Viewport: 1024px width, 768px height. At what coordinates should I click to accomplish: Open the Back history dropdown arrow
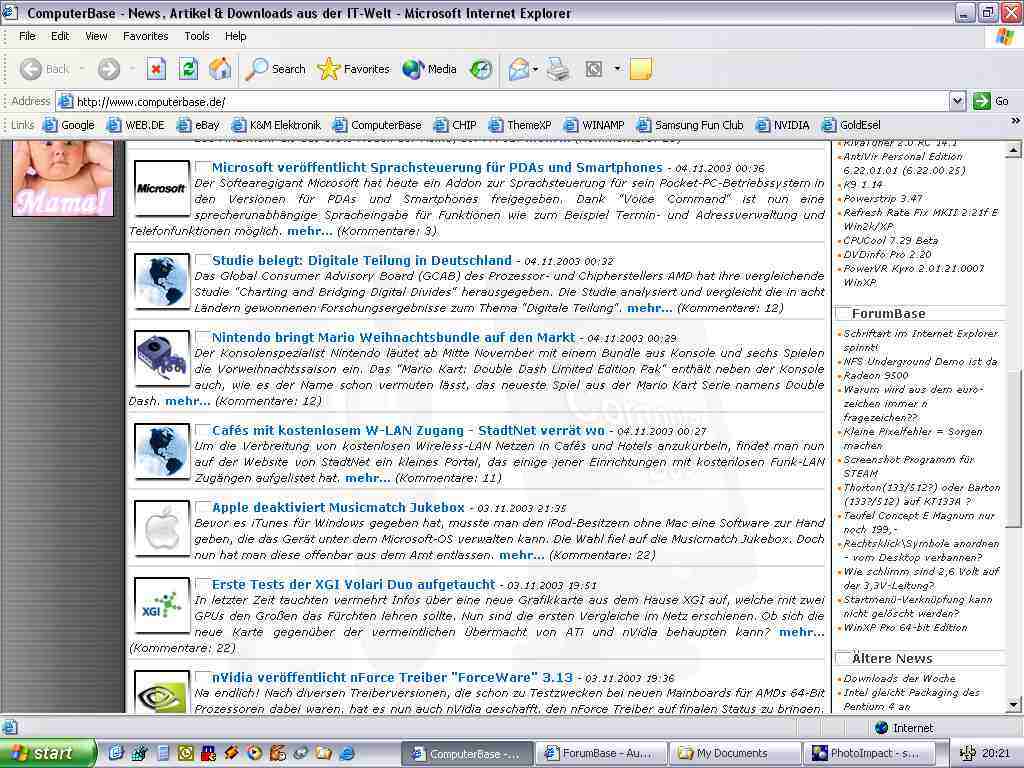(82, 69)
